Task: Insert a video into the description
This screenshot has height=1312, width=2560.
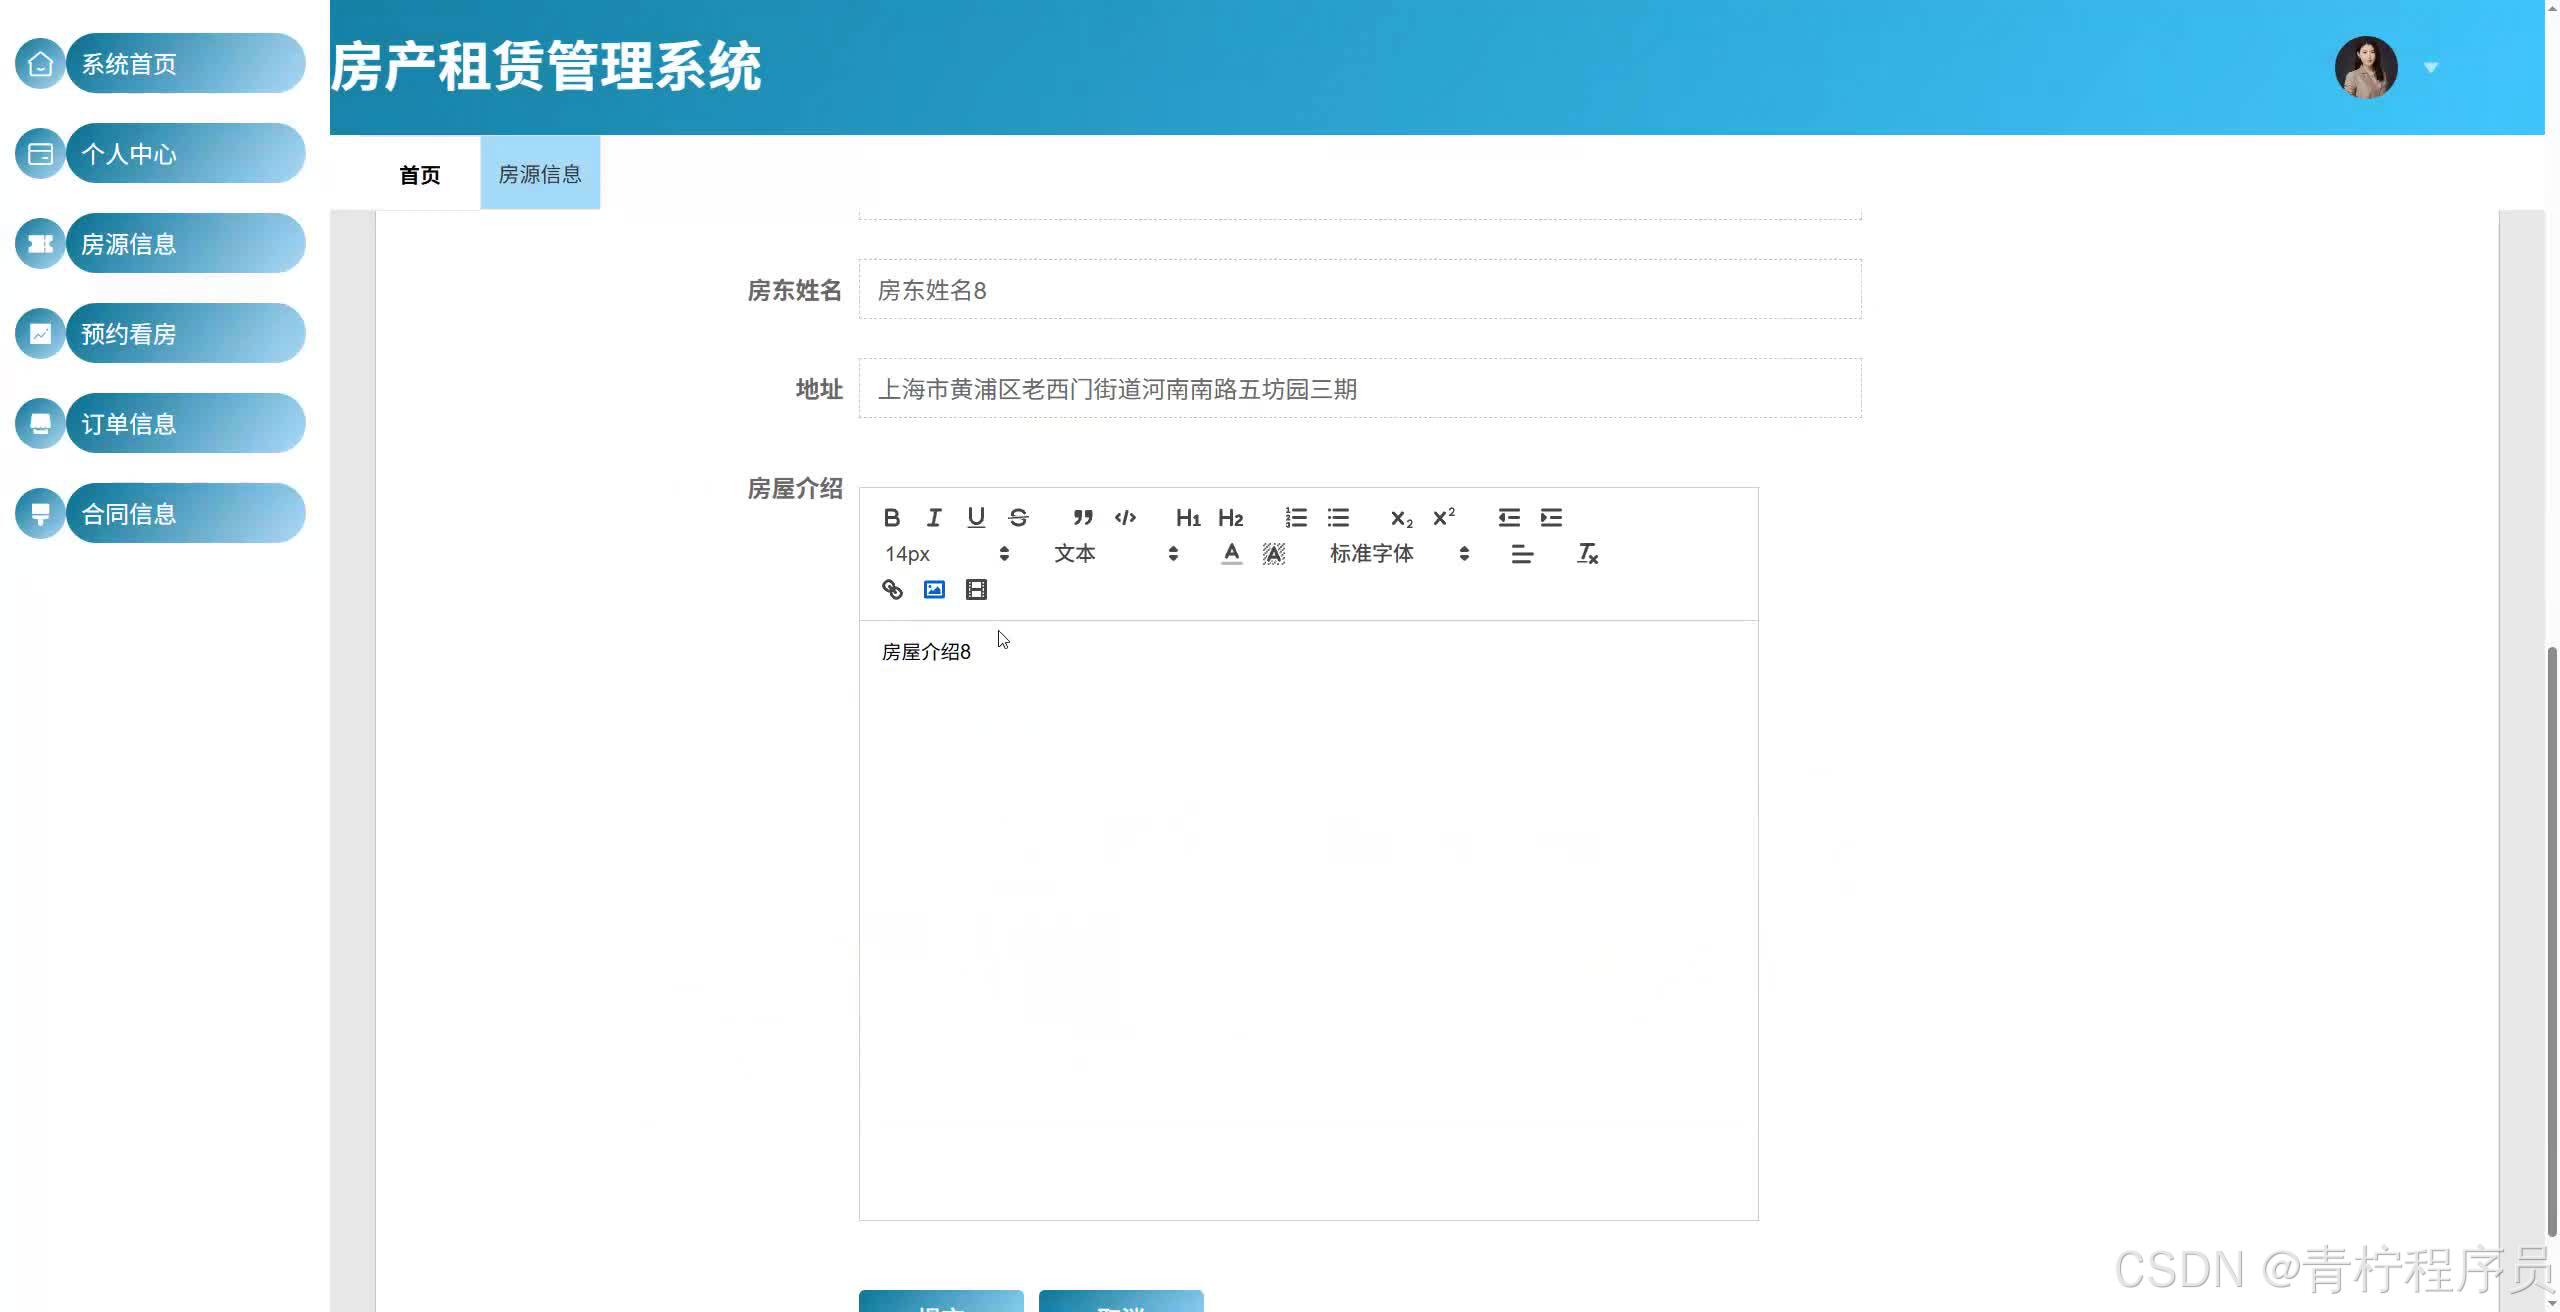Action: 975,589
